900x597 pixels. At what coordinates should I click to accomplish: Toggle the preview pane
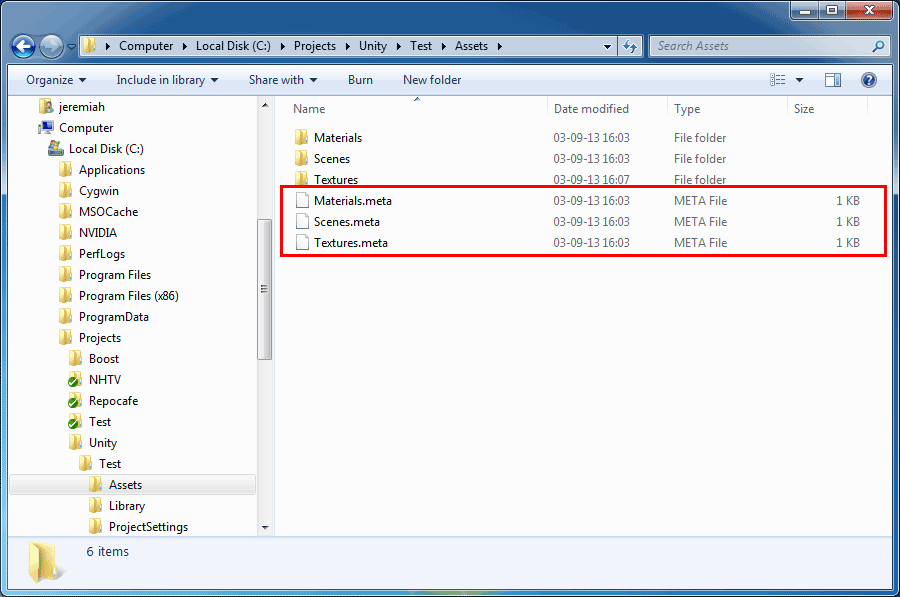pos(833,80)
